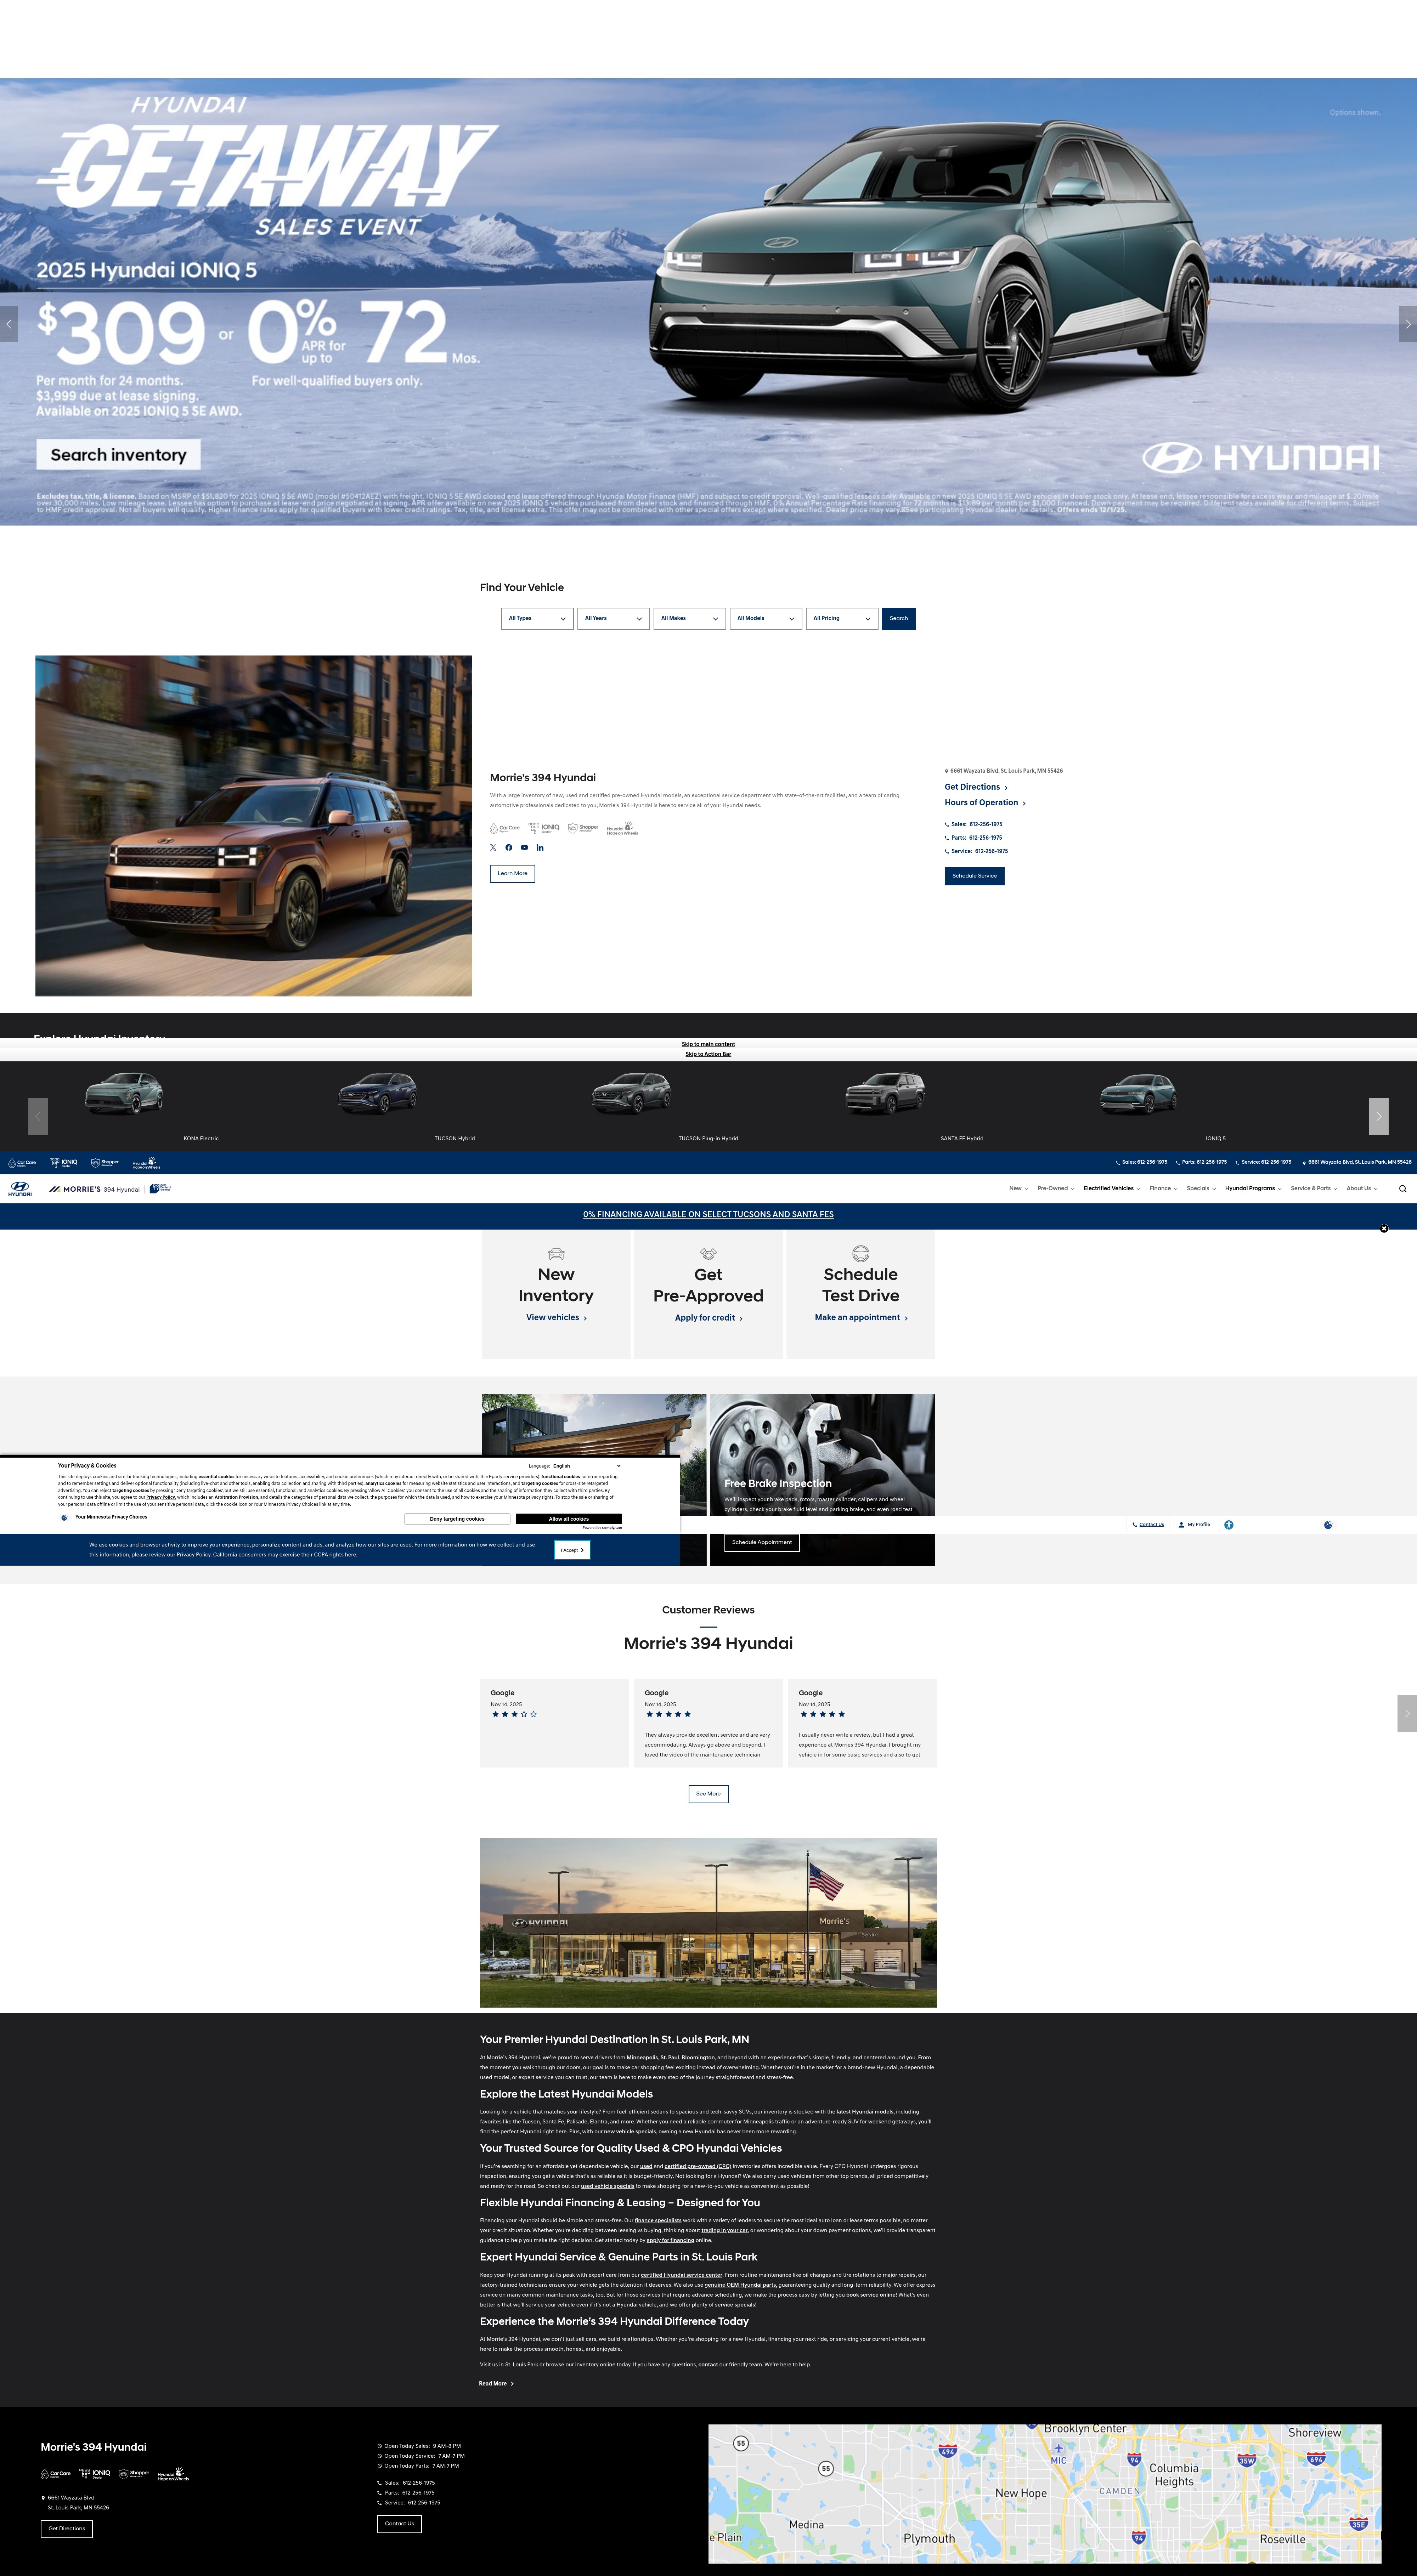
Task: Go to next hero banner slide
Action: (x=1408, y=324)
